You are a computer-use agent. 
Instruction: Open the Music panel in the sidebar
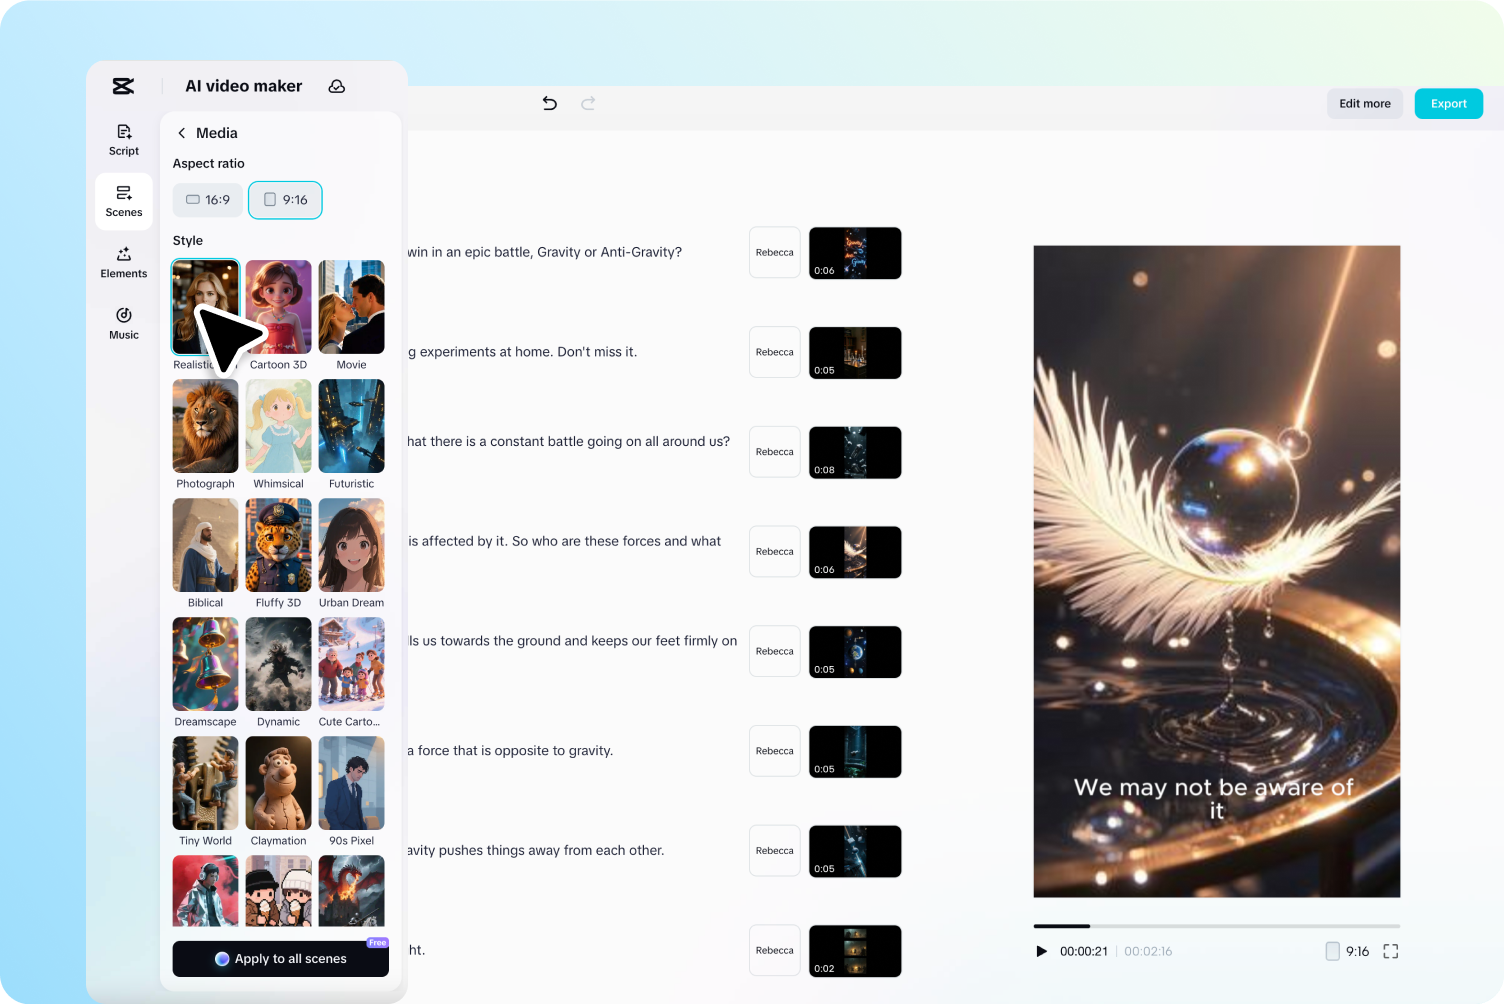123,323
